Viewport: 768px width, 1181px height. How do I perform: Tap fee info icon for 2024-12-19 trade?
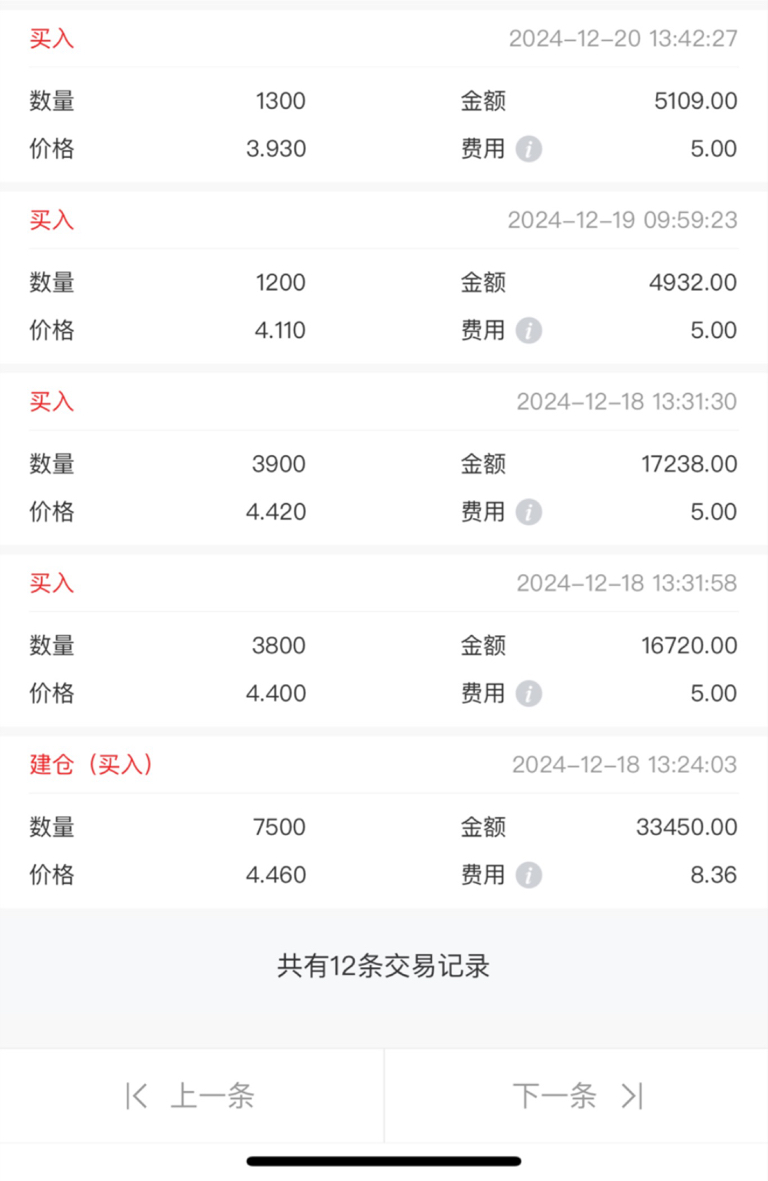529,331
